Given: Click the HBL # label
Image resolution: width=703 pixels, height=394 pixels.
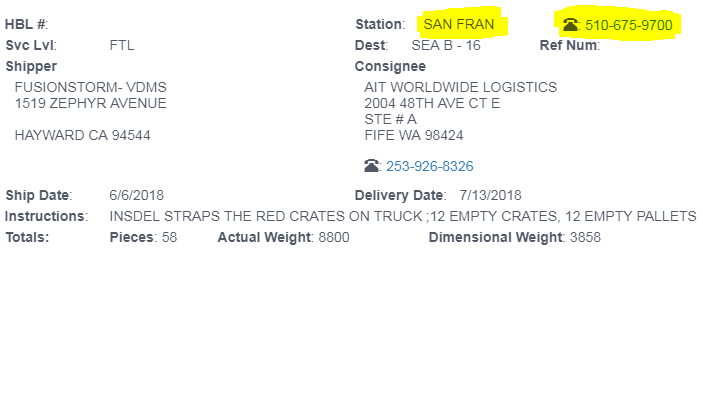Looking at the screenshot, I should [26, 24].
